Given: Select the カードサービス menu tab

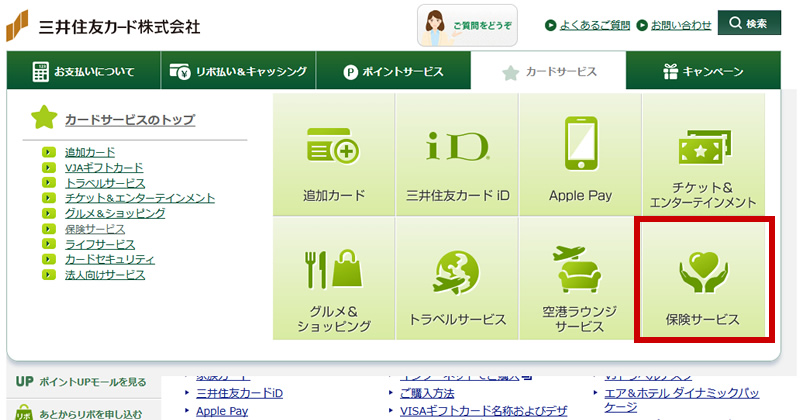Looking at the screenshot, I should 548,71.
